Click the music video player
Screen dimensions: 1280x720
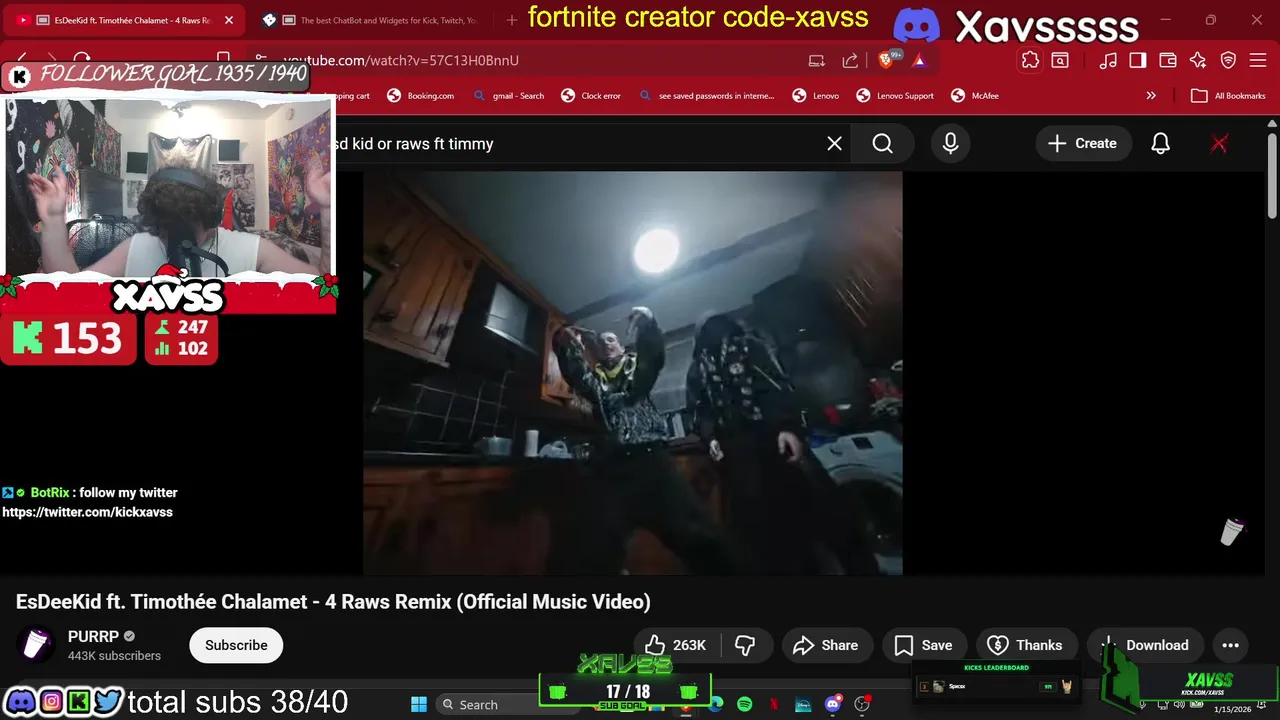(633, 373)
